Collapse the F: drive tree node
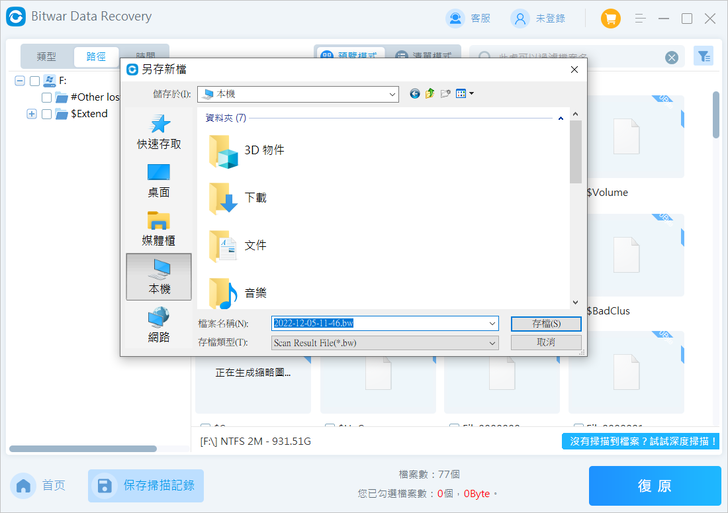 20,81
